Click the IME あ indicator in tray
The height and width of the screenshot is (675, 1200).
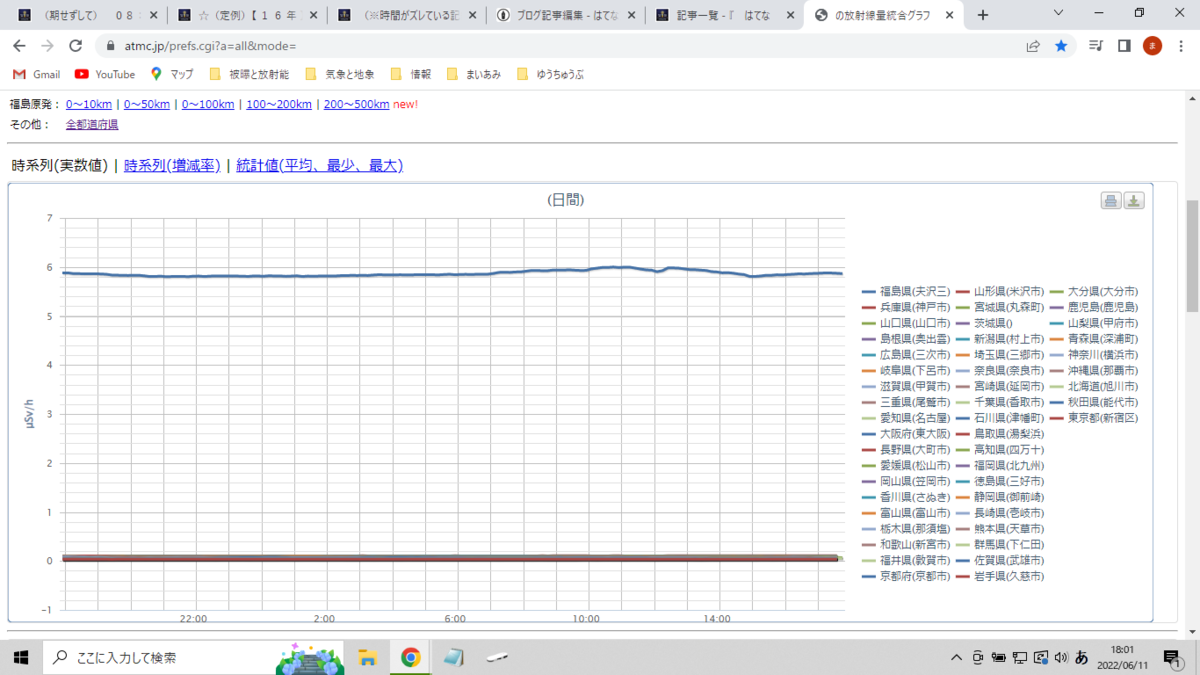click(x=1082, y=657)
